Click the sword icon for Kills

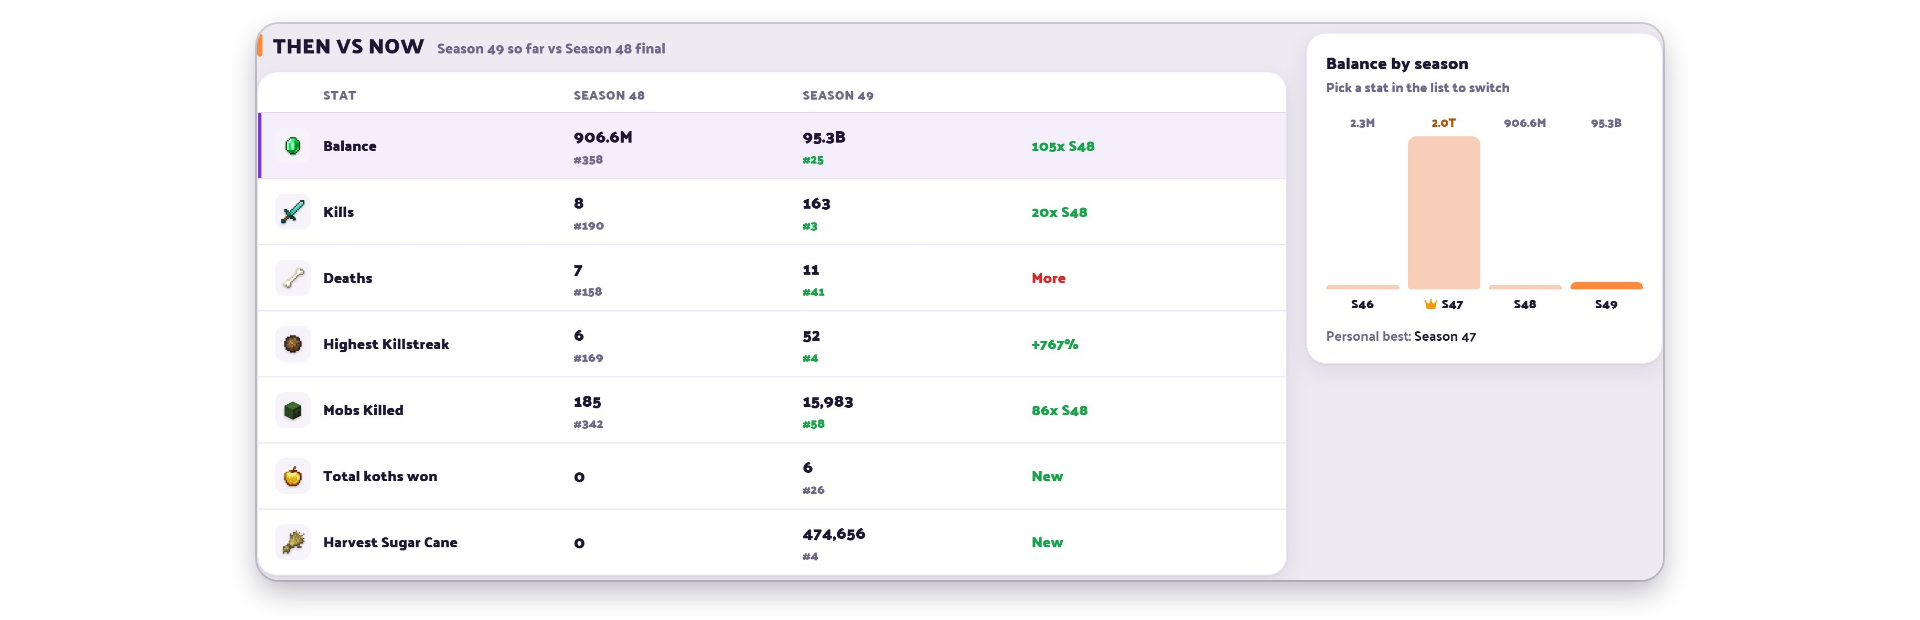click(293, 212)
